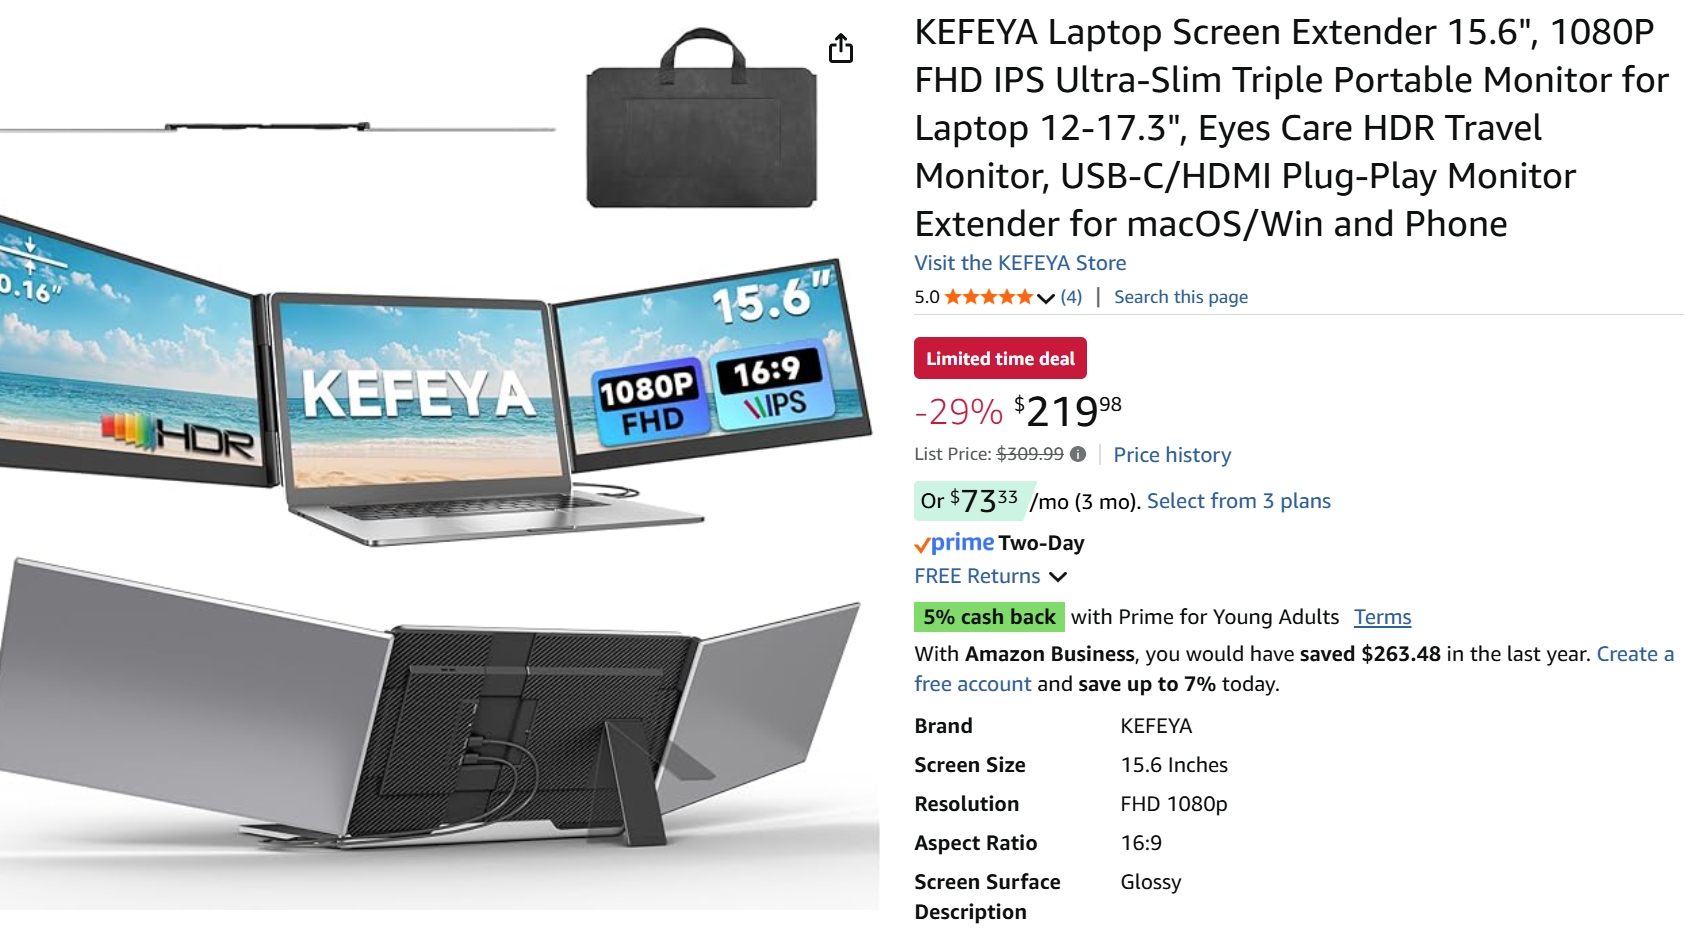Expand the FREE Returns dropdown arrow
This screenshot has height=934, width=1687.
click(1058, 577)
